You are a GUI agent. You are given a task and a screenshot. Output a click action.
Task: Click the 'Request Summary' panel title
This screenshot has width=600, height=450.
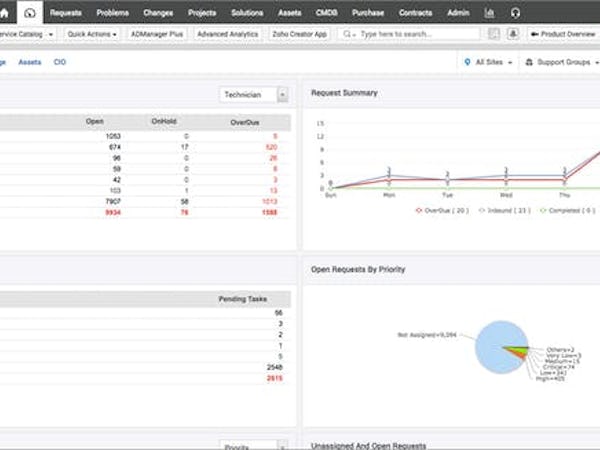click(344, 93)
